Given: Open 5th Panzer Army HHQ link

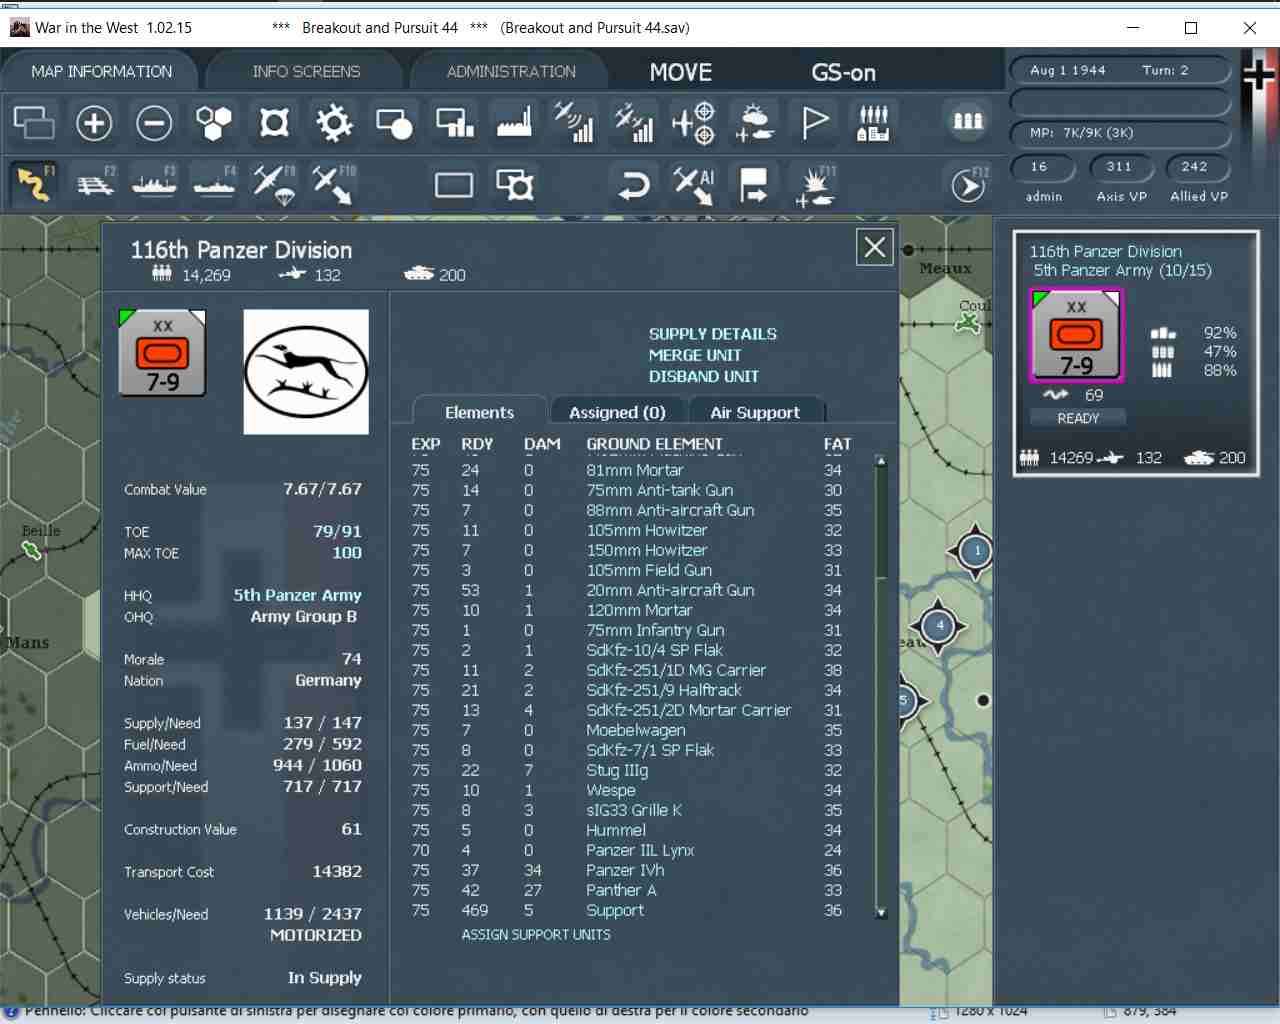Looking at the screenshot, I should (297, 595).
